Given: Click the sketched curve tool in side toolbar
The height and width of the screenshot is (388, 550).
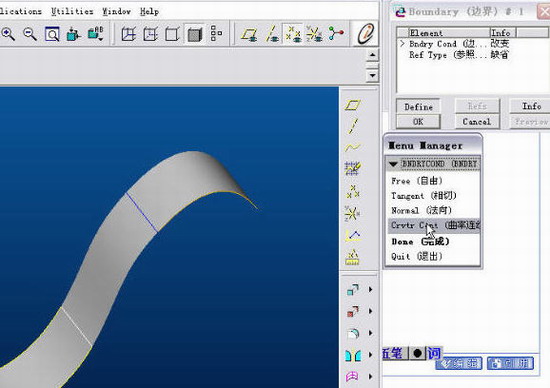Looking at the screenshot, I should 353,168.
